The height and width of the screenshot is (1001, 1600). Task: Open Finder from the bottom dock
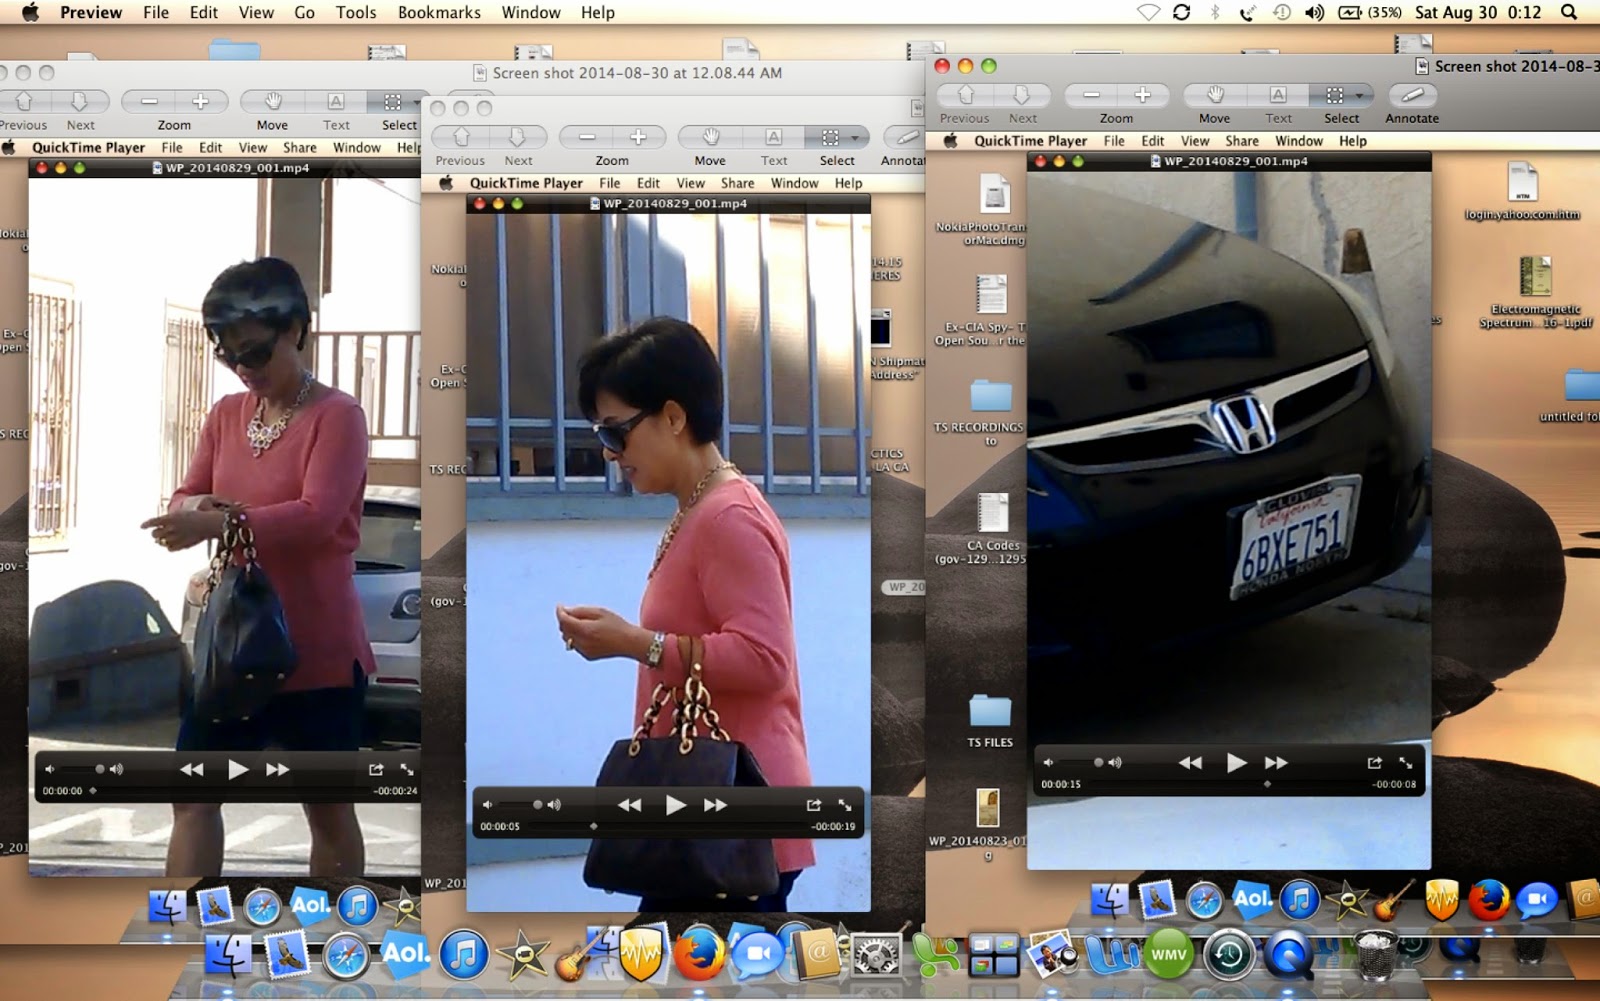click(x=228, y=955)
